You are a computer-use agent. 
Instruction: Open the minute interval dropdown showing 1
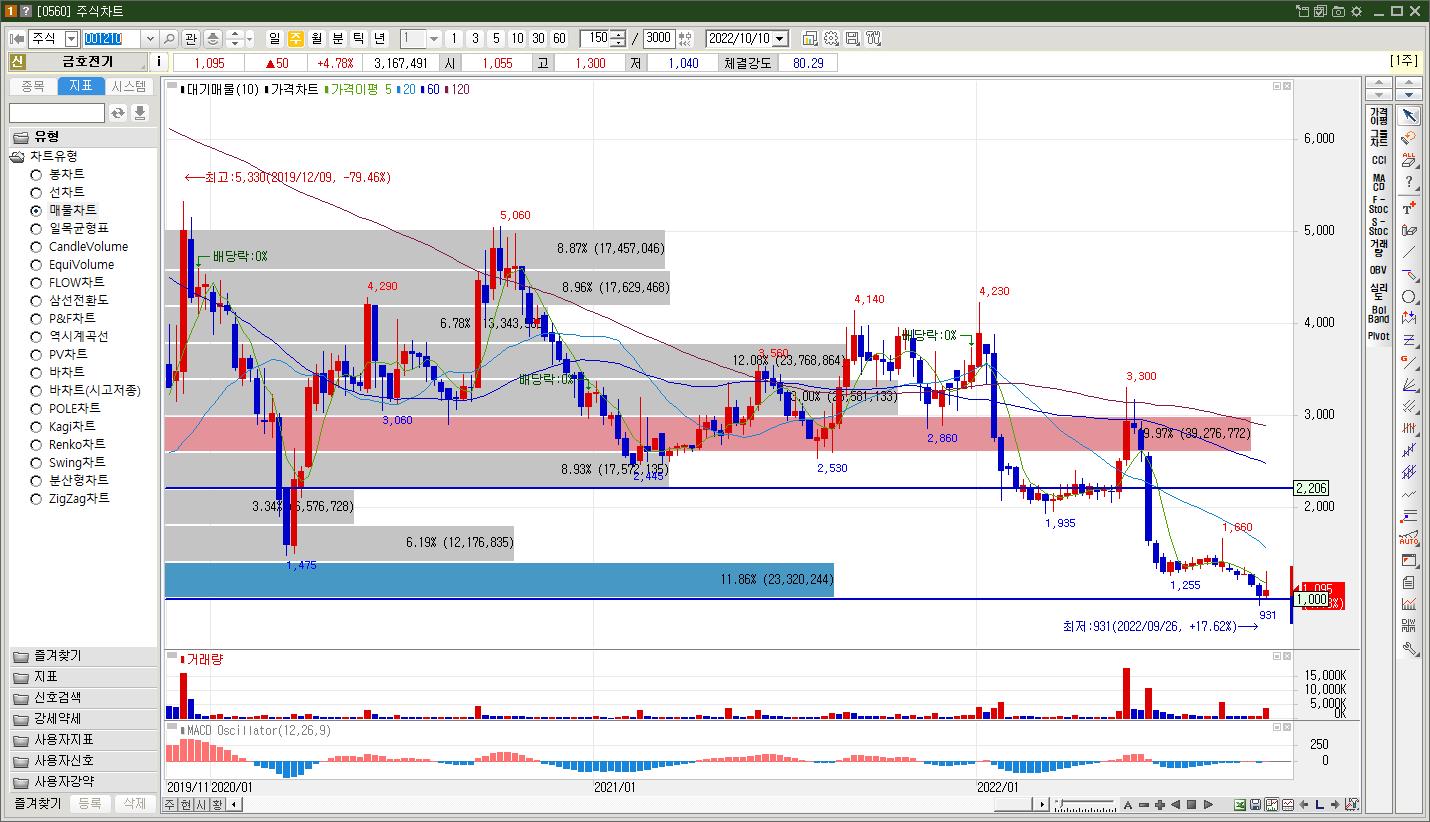pyautogui.click(x=434, y=39)
